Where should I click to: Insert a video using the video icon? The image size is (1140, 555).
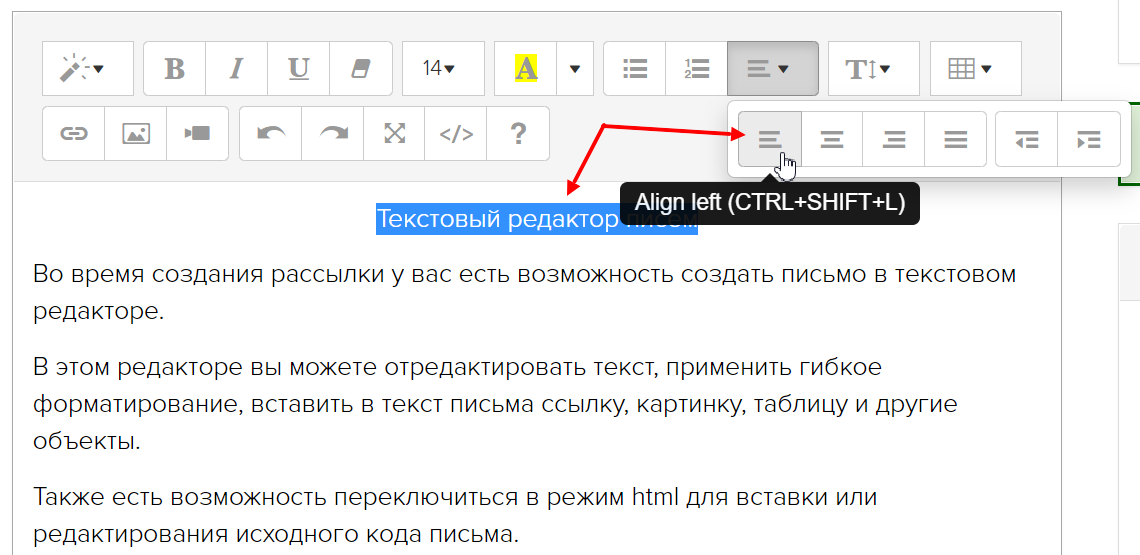coord(197,134)
